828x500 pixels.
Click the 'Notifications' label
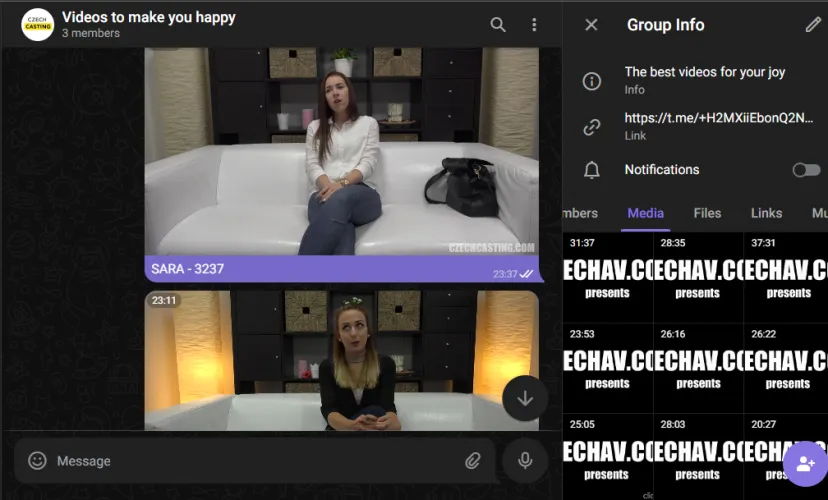(x=662, y=169)
